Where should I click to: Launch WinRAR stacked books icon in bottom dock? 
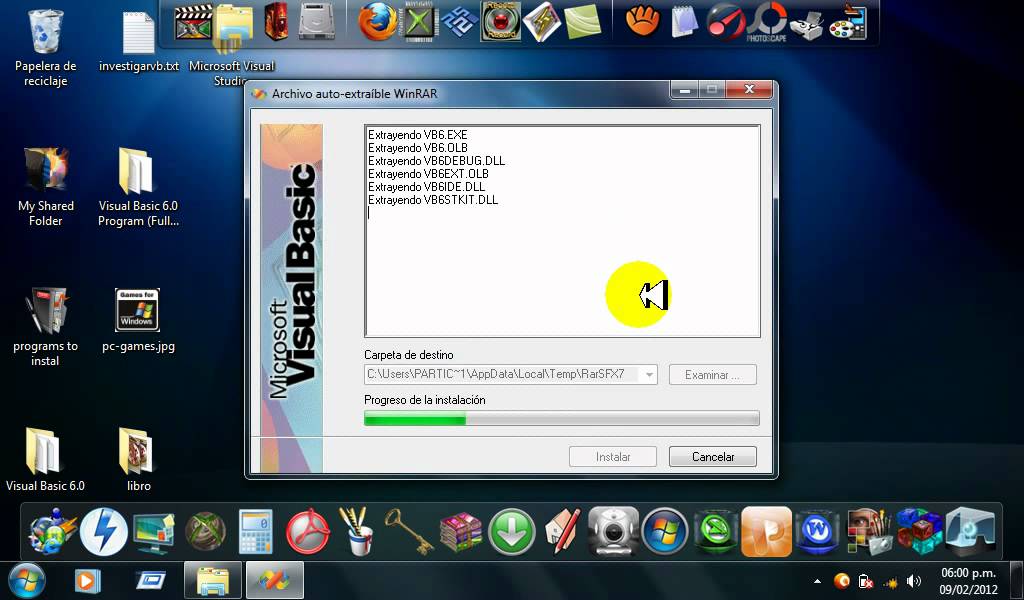coord(460,531)
